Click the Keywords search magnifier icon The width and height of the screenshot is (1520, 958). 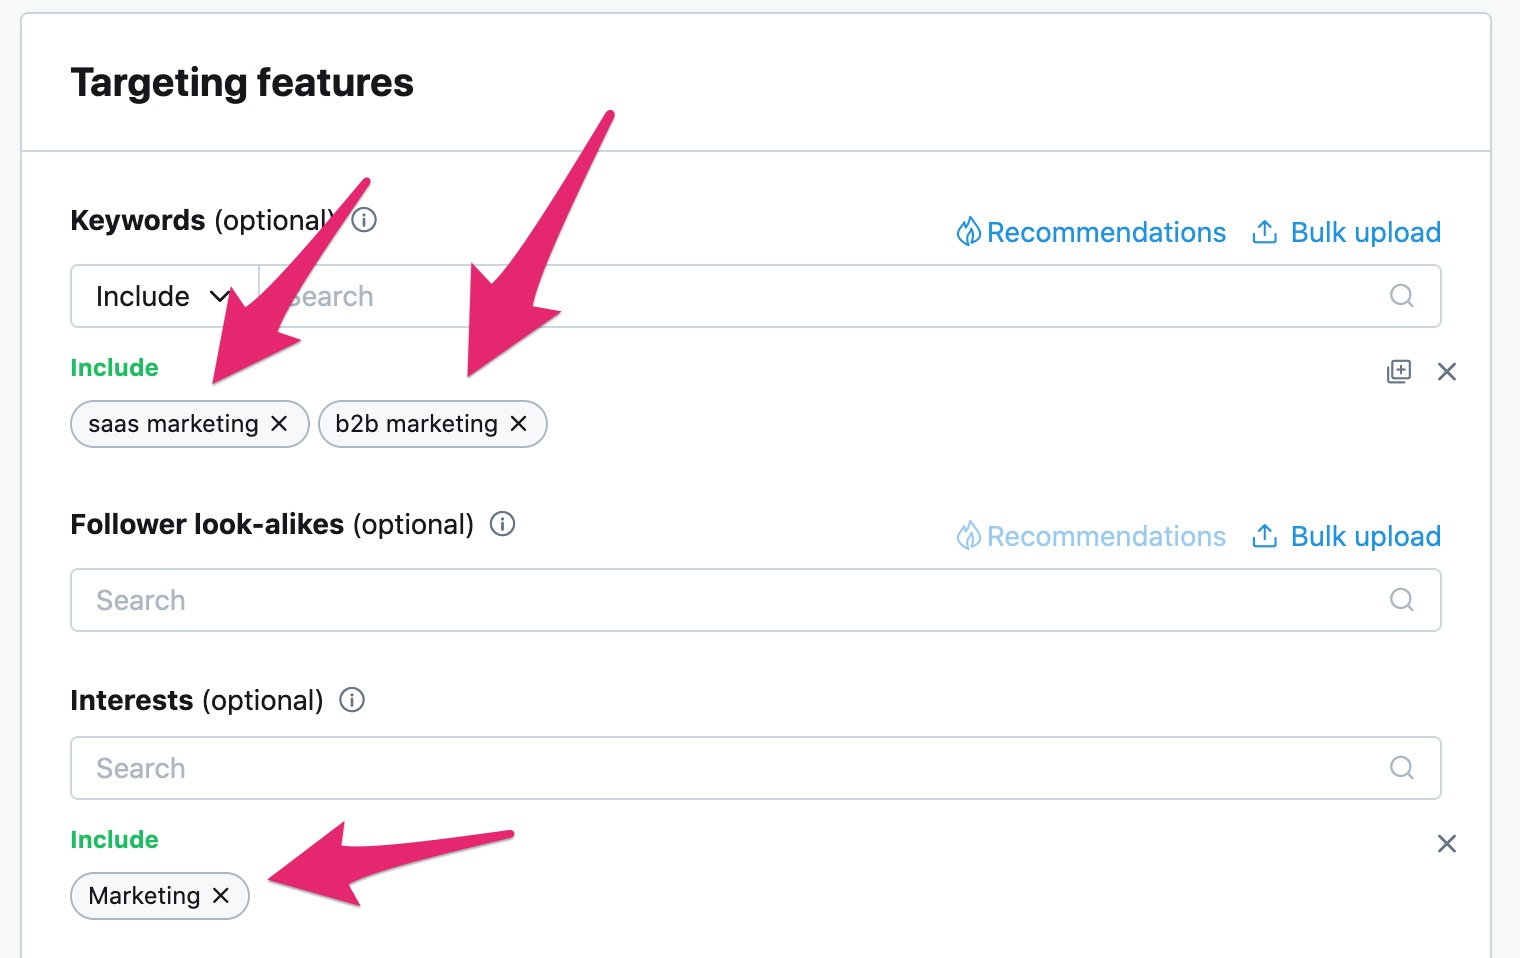pos(1402,296)
